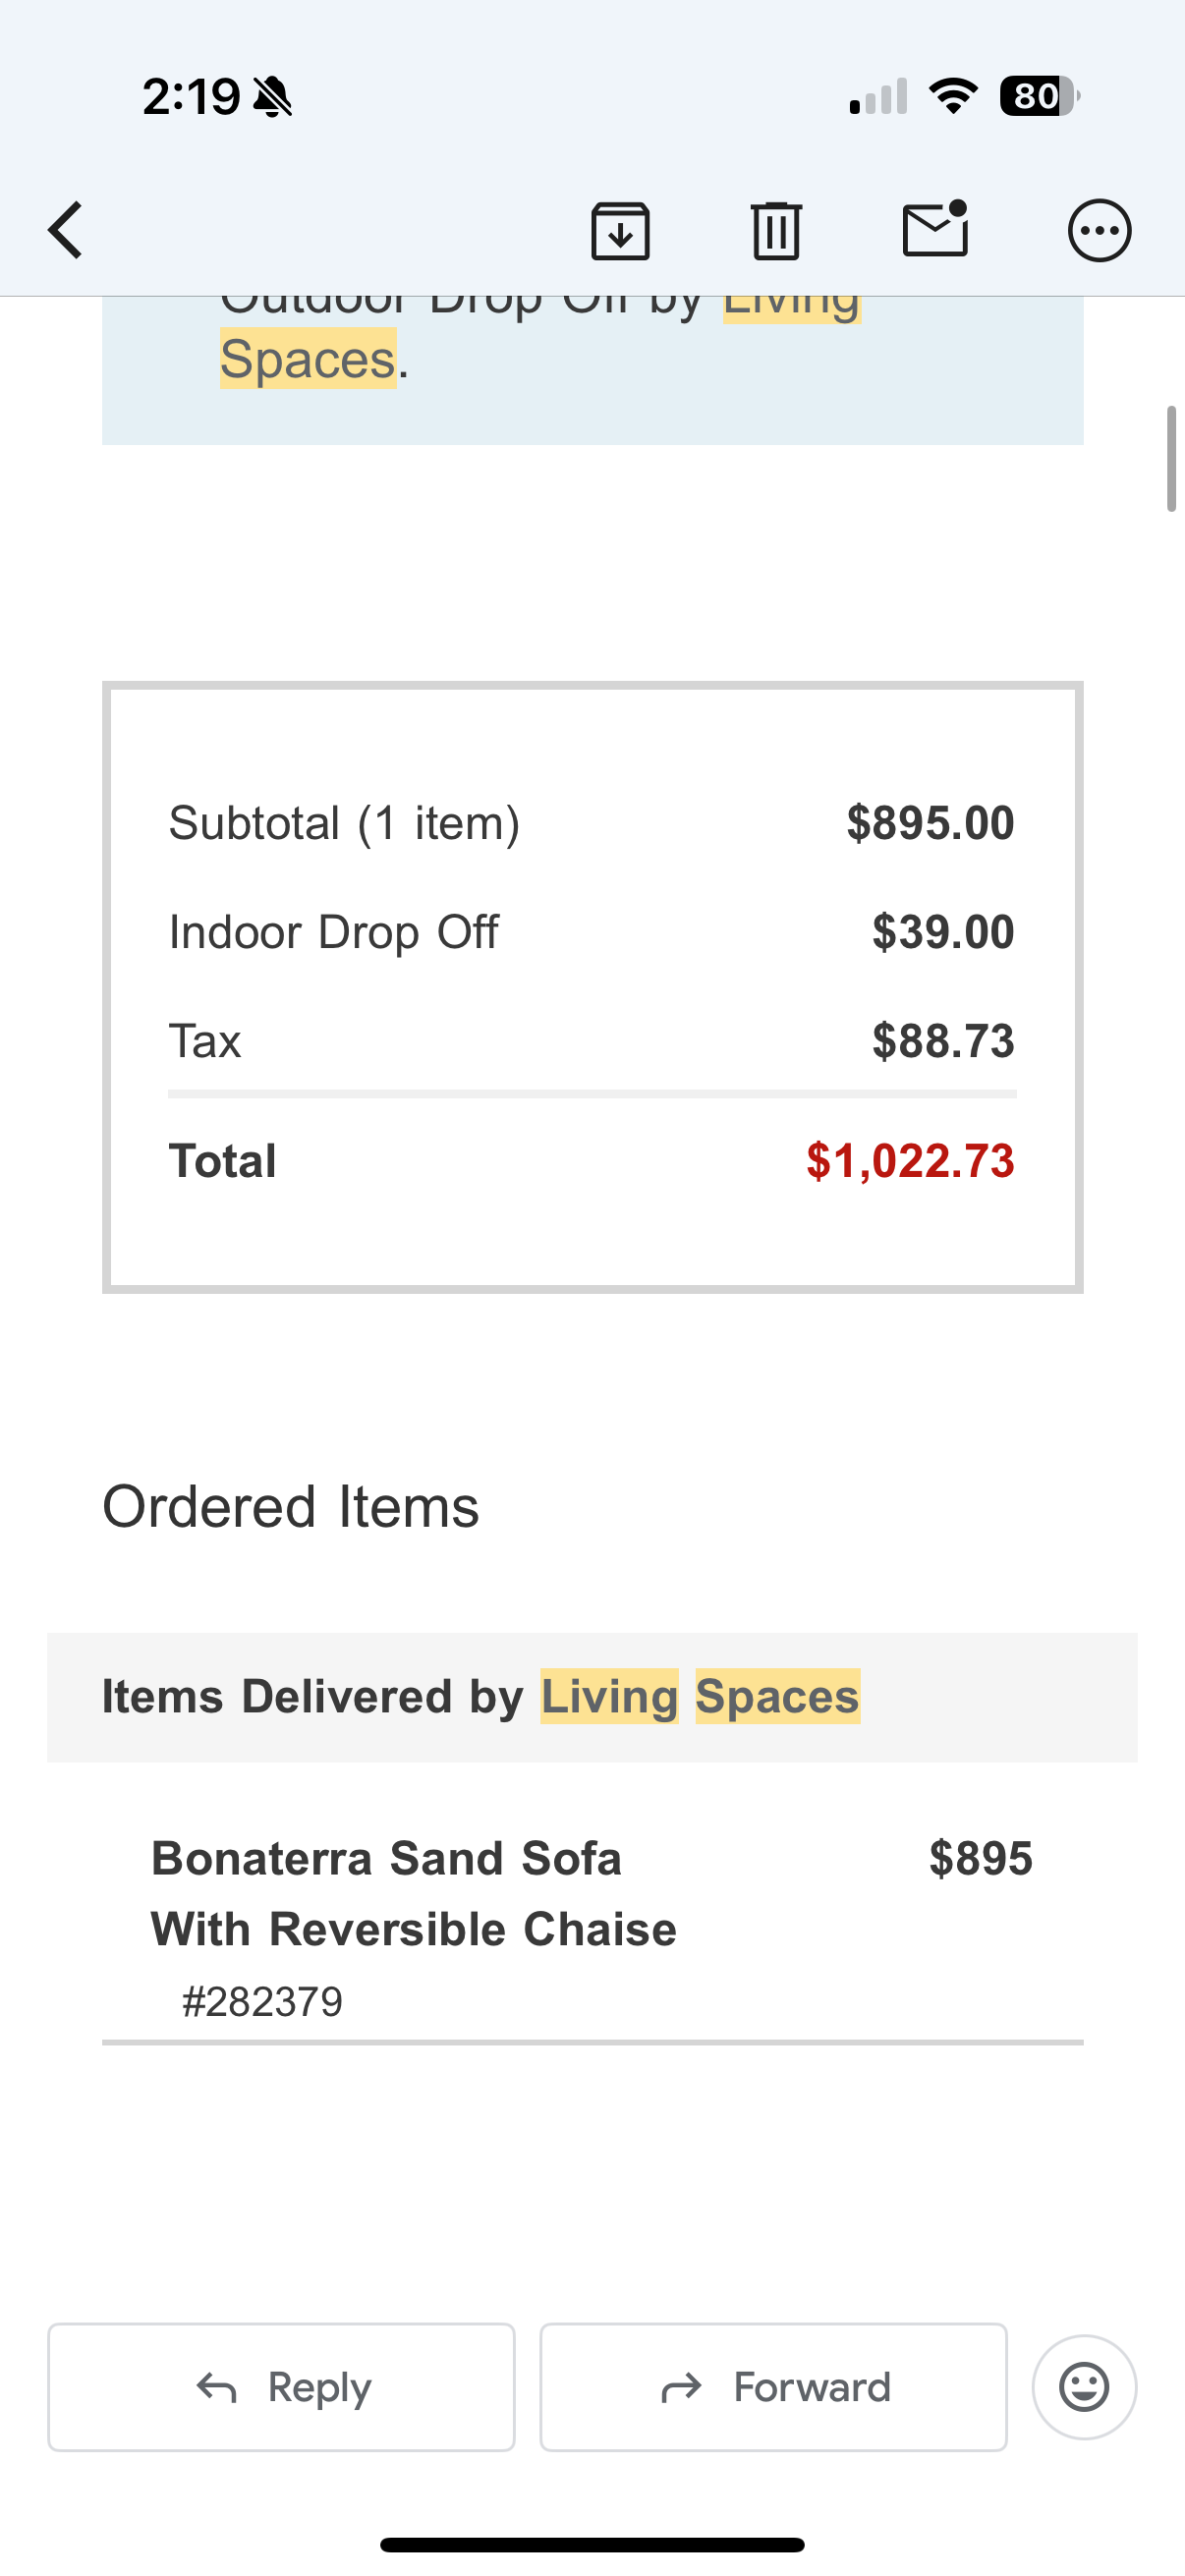
Task: Tap the silent mode bell icon
Action: [272, 97]
